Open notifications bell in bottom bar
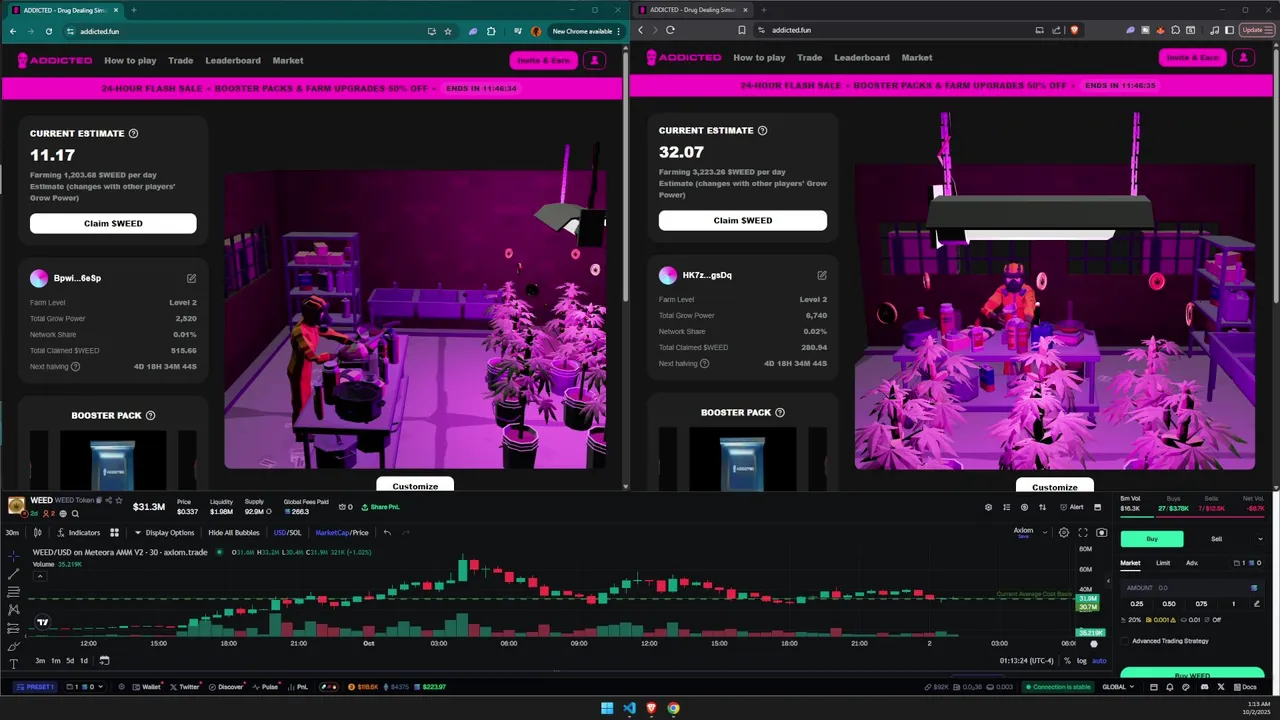 [1171, 687]
